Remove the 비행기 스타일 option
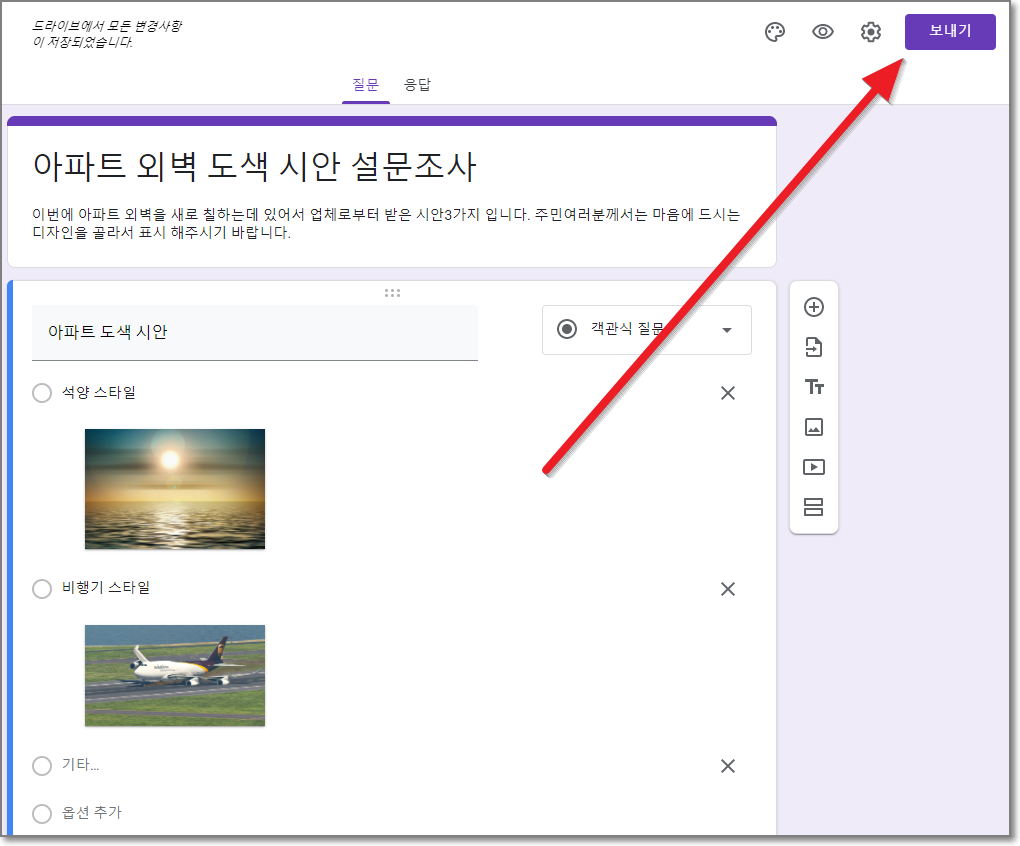 click(x=728, y=588)
